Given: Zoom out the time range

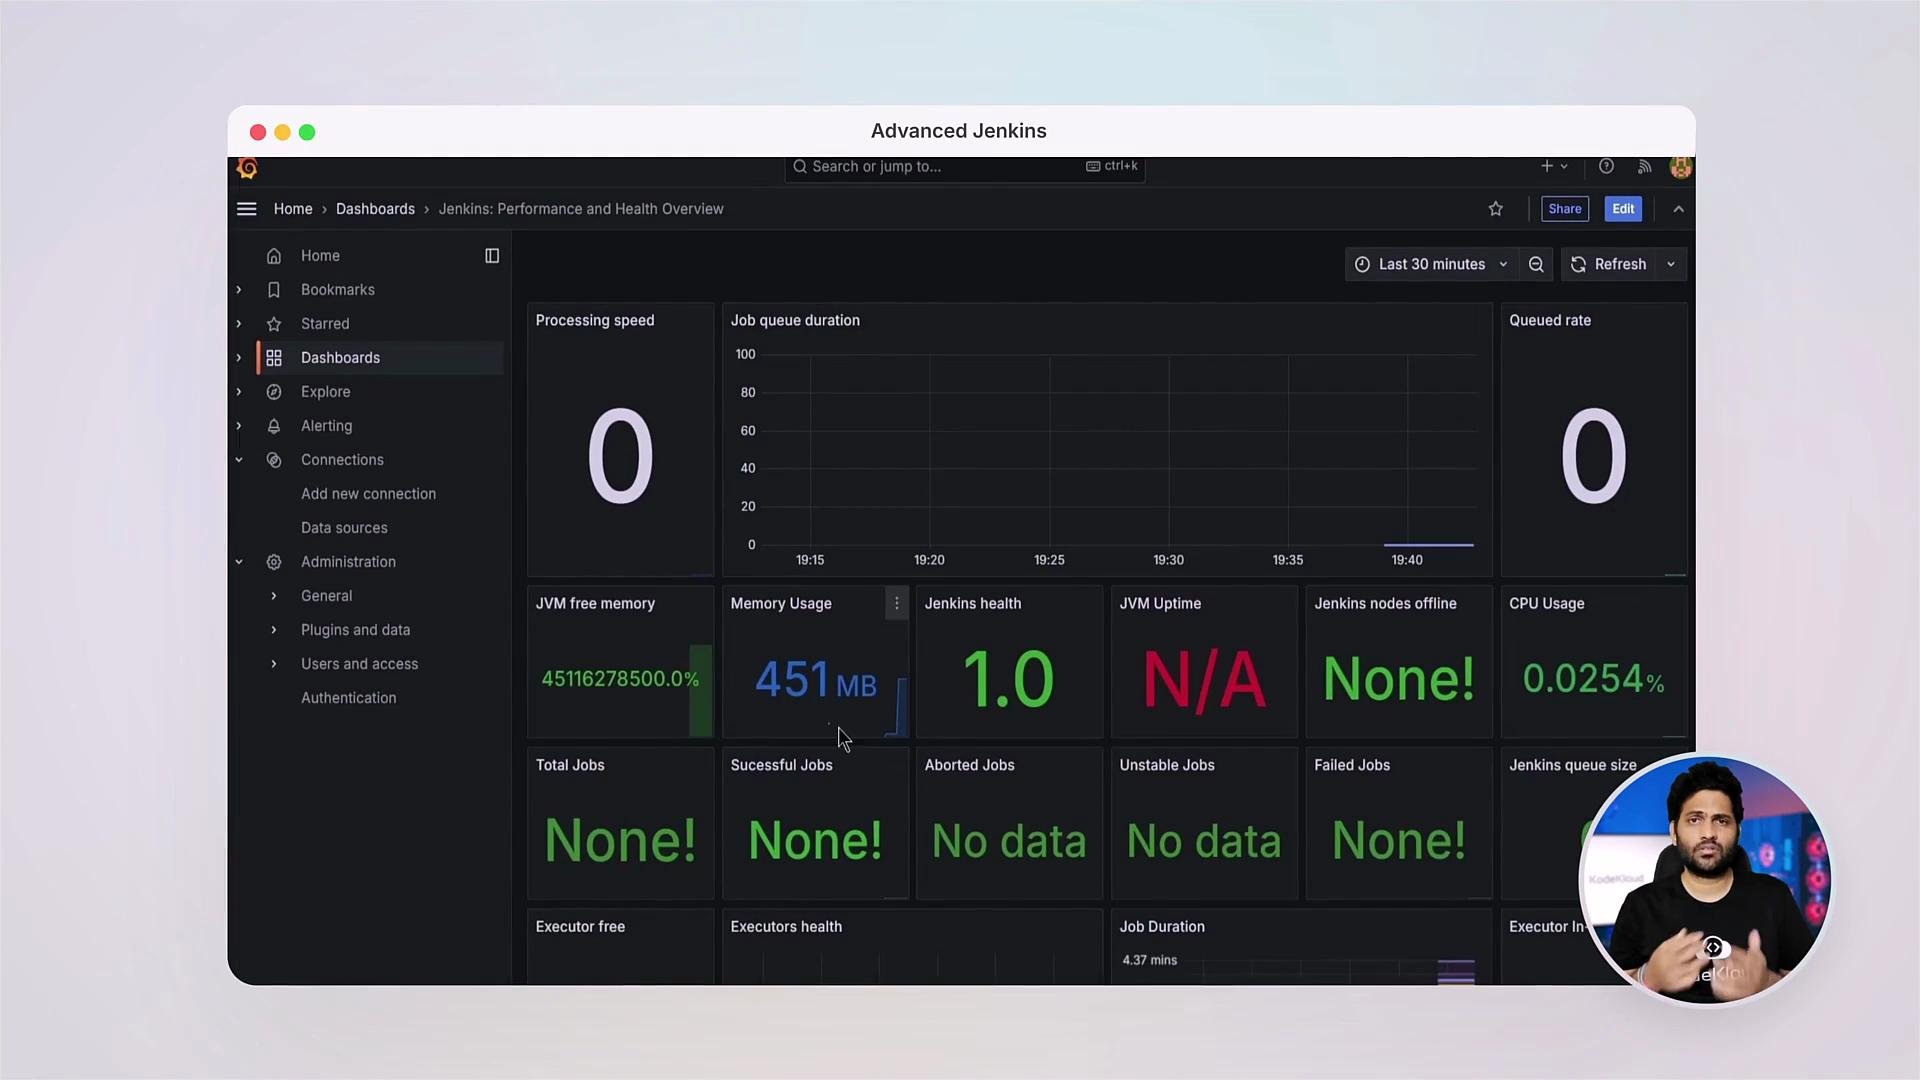Looking at the screenshot, I should [x=1536, y=264].
